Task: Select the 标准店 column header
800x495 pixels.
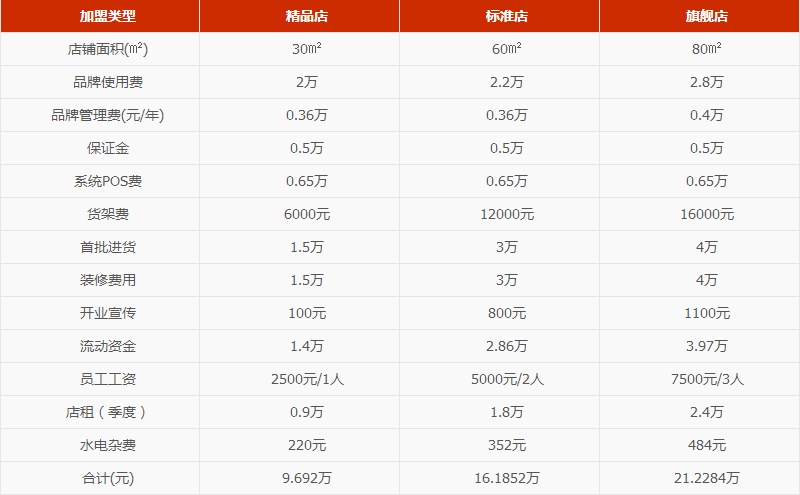Action: point(507,16)
